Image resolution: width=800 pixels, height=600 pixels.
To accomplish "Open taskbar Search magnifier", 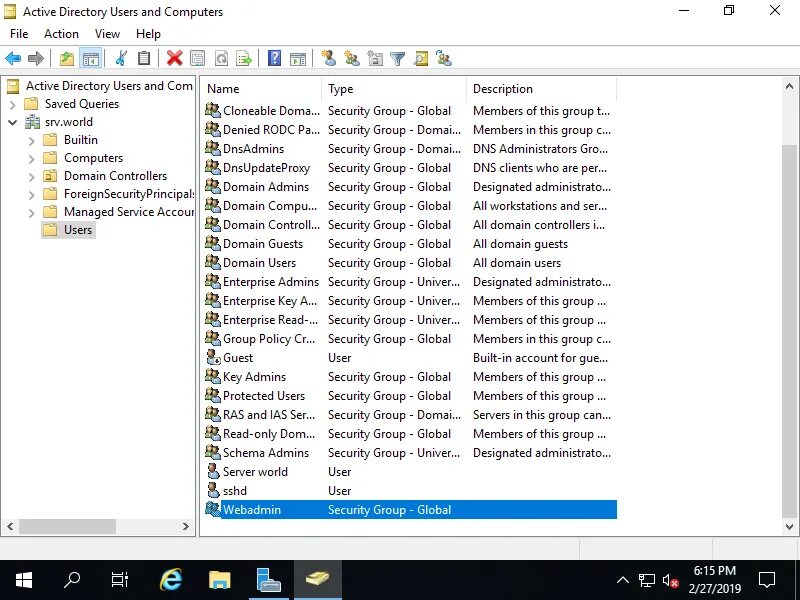I will click(x=72, y=580).
